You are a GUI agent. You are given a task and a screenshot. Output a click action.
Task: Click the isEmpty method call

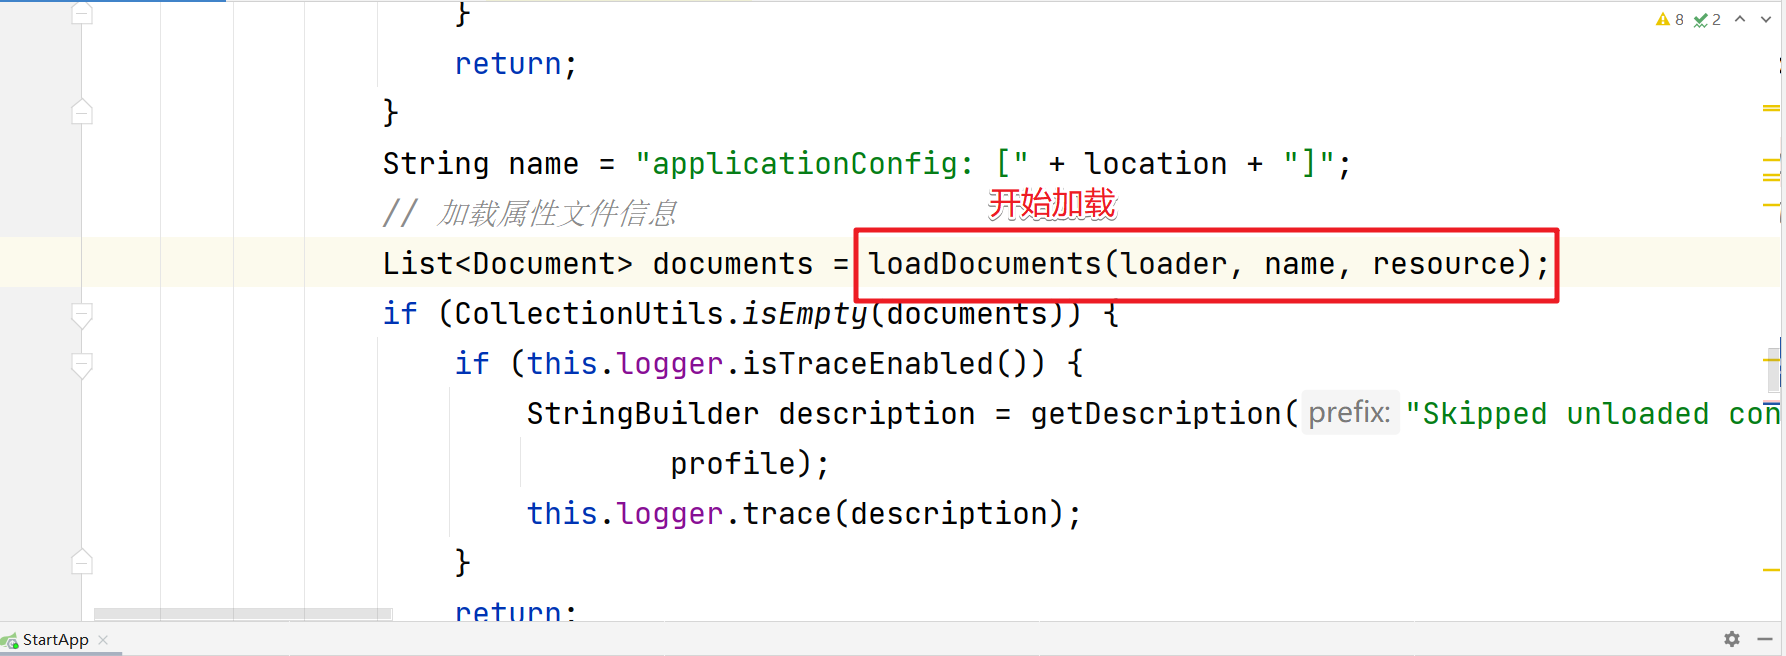click(805, 314)
